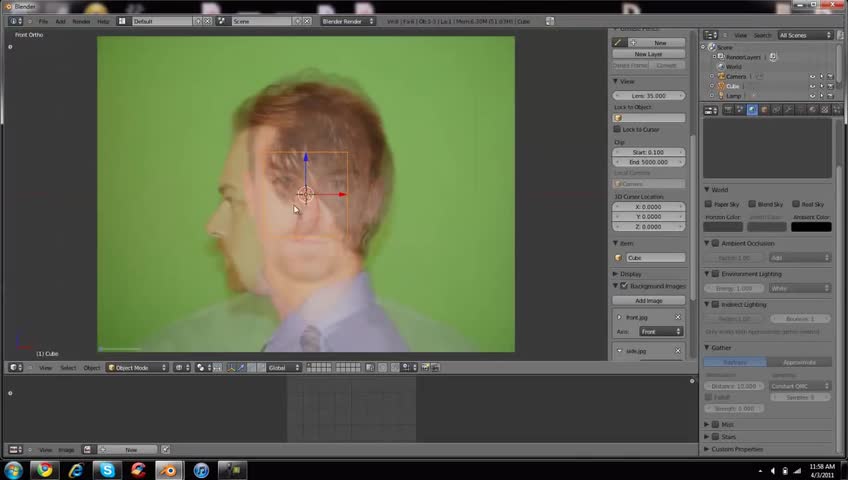Enable Blend Sky checkbox
The height and width of the screenshot is (480, 848).
[x=752, y=204]
